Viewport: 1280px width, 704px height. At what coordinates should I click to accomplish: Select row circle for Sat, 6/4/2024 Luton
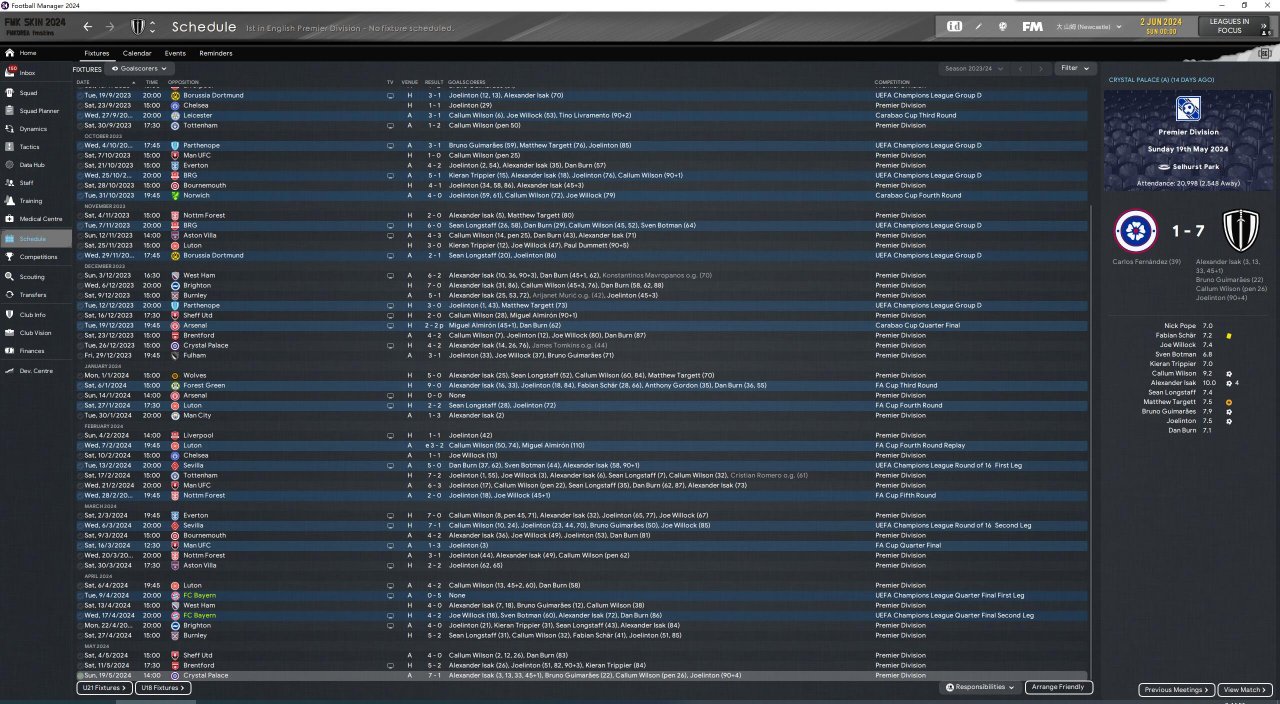tap(80, 586)
